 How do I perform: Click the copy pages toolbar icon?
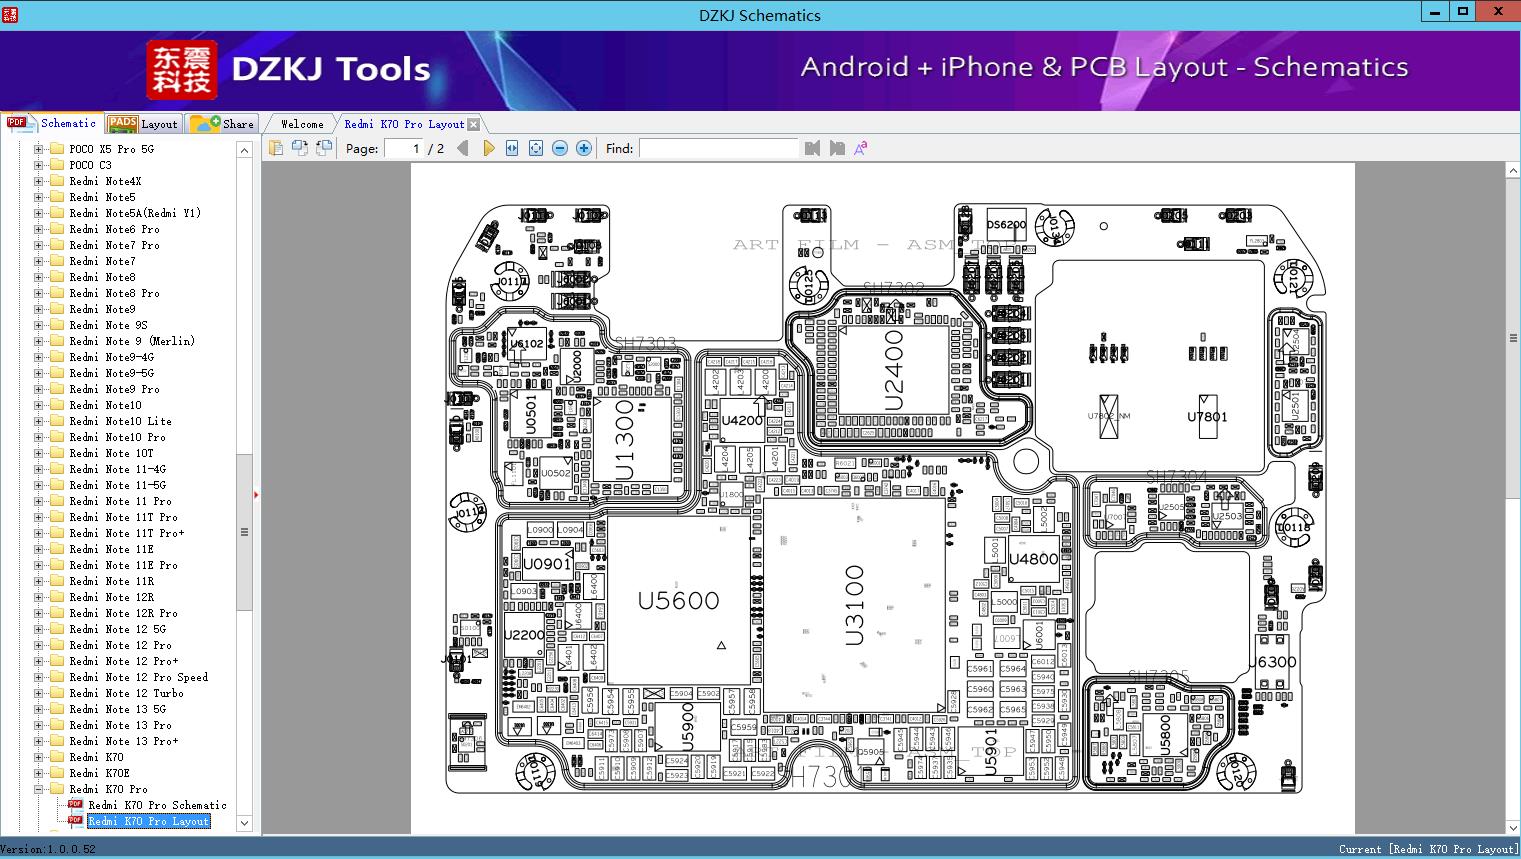pyautogui.click(x=276, y=148)
